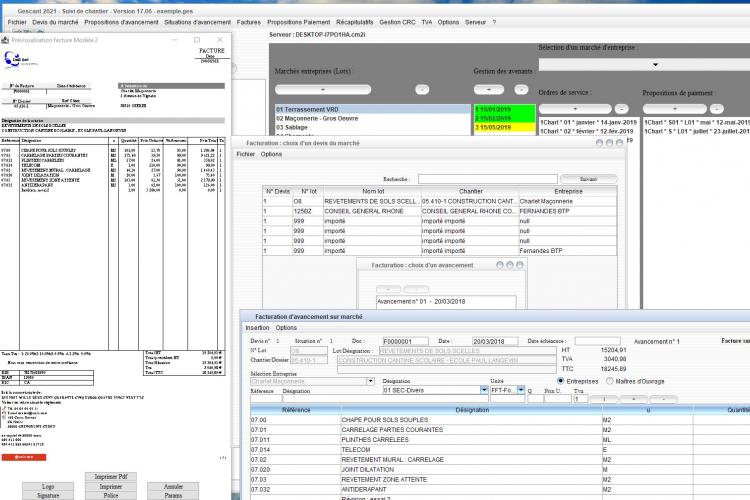
Task: Open the ? help menu
Action: [x=494, y=22]
